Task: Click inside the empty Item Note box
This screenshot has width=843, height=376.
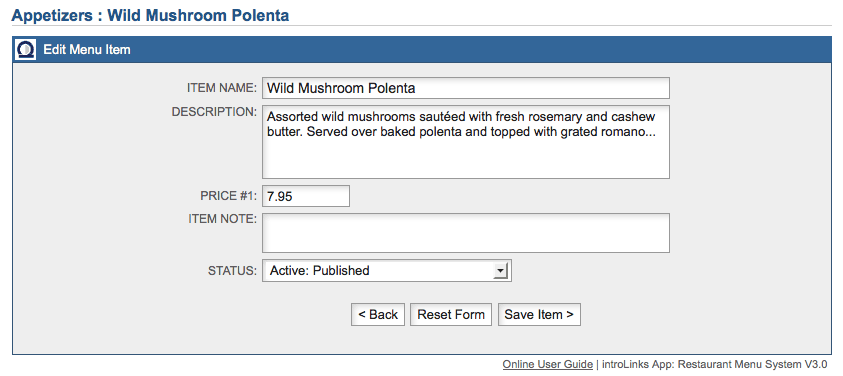Action: [466, 233]
